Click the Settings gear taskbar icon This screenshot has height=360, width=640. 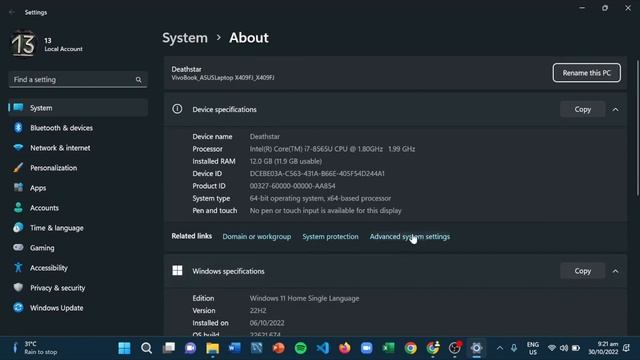pyautogui.click(x=476, y=348)
